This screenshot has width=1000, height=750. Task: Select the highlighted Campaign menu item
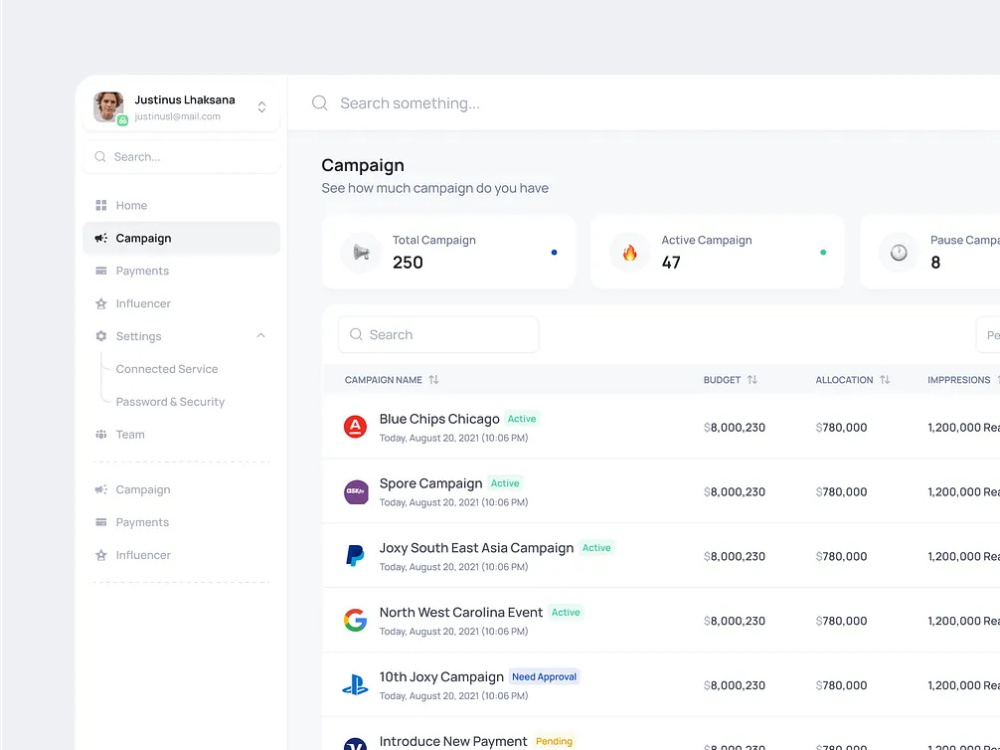point(181,238)
